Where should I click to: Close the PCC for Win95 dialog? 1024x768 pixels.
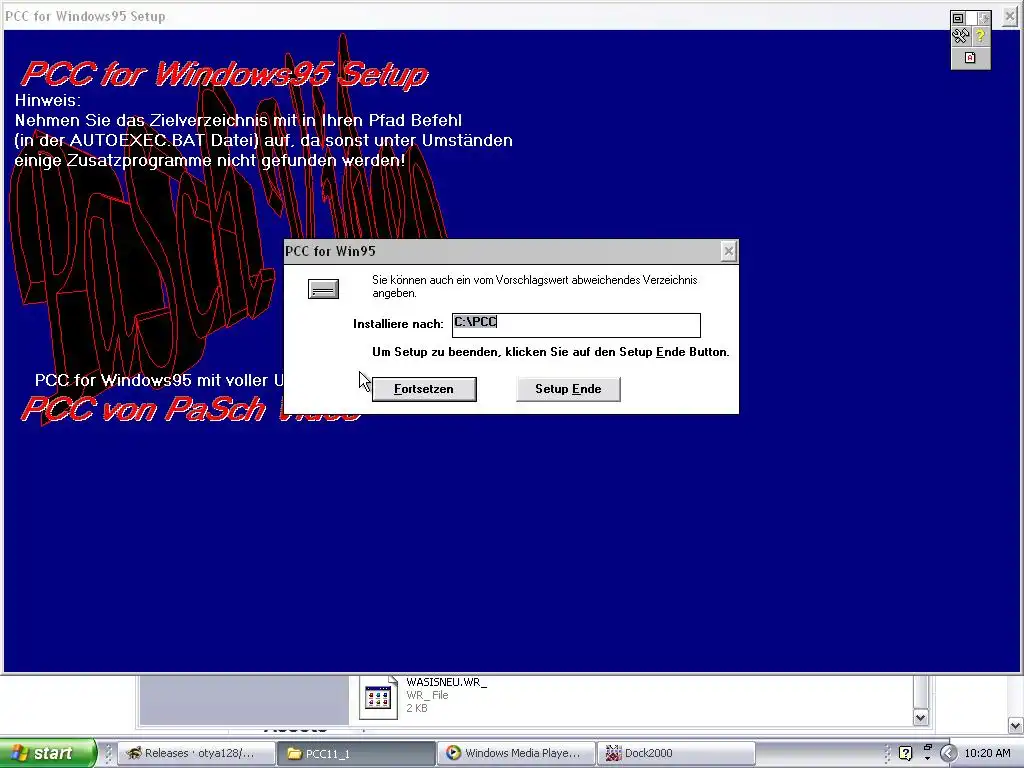pyautogui.click(x=729, y=251)
